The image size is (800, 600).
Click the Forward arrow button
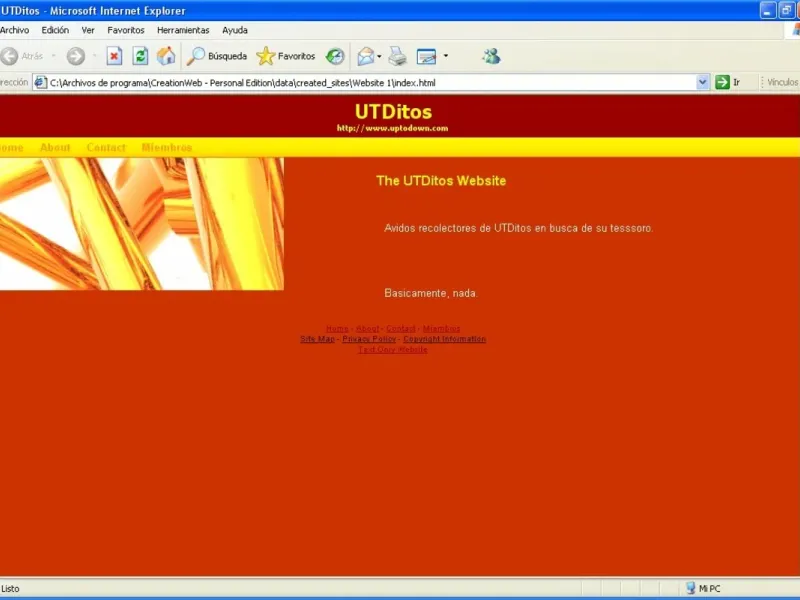pyautogui.click(x=76, y=56)
